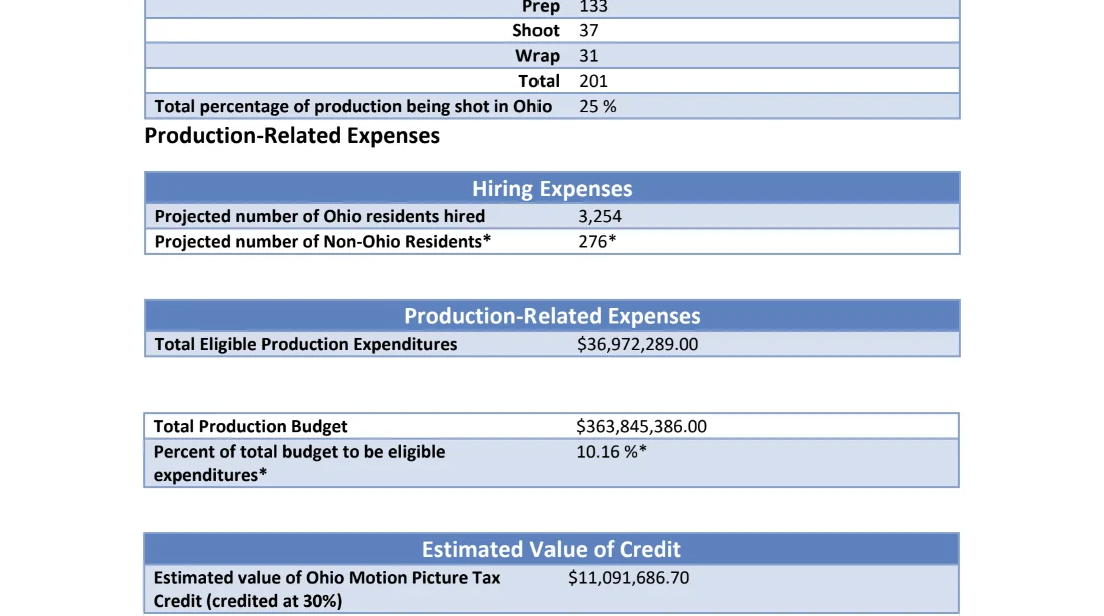This screenshot has height=616, width=1104.
Task: Click the Shoot value 37
Action: tap(589, 30)
